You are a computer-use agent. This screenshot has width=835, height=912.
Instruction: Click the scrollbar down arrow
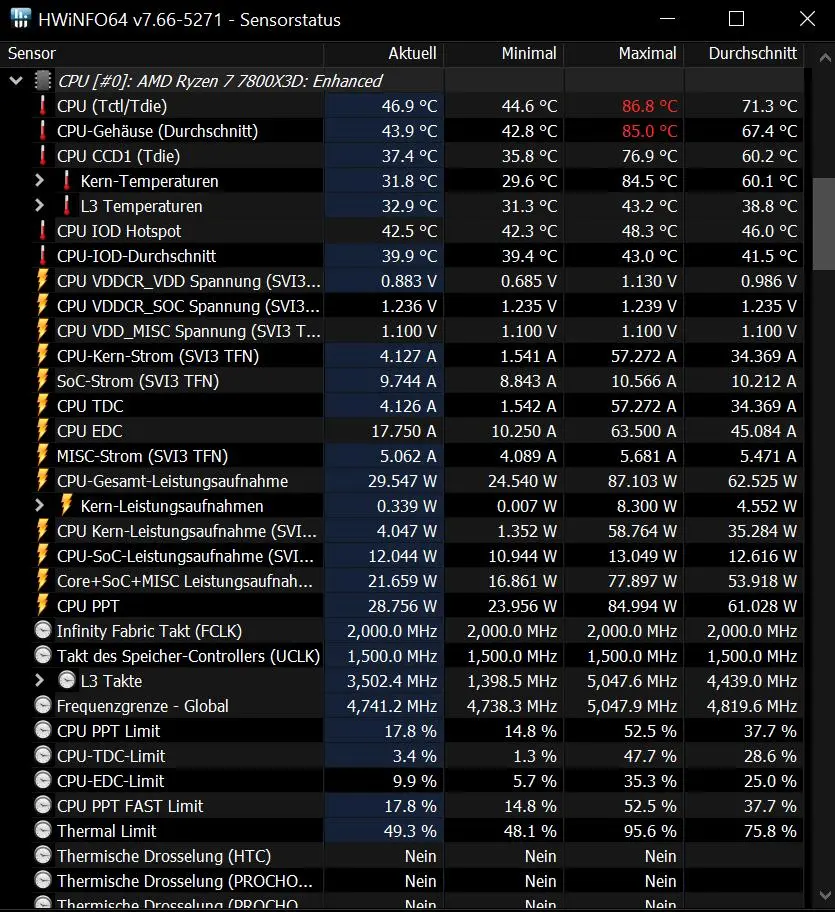pos(825,895)
